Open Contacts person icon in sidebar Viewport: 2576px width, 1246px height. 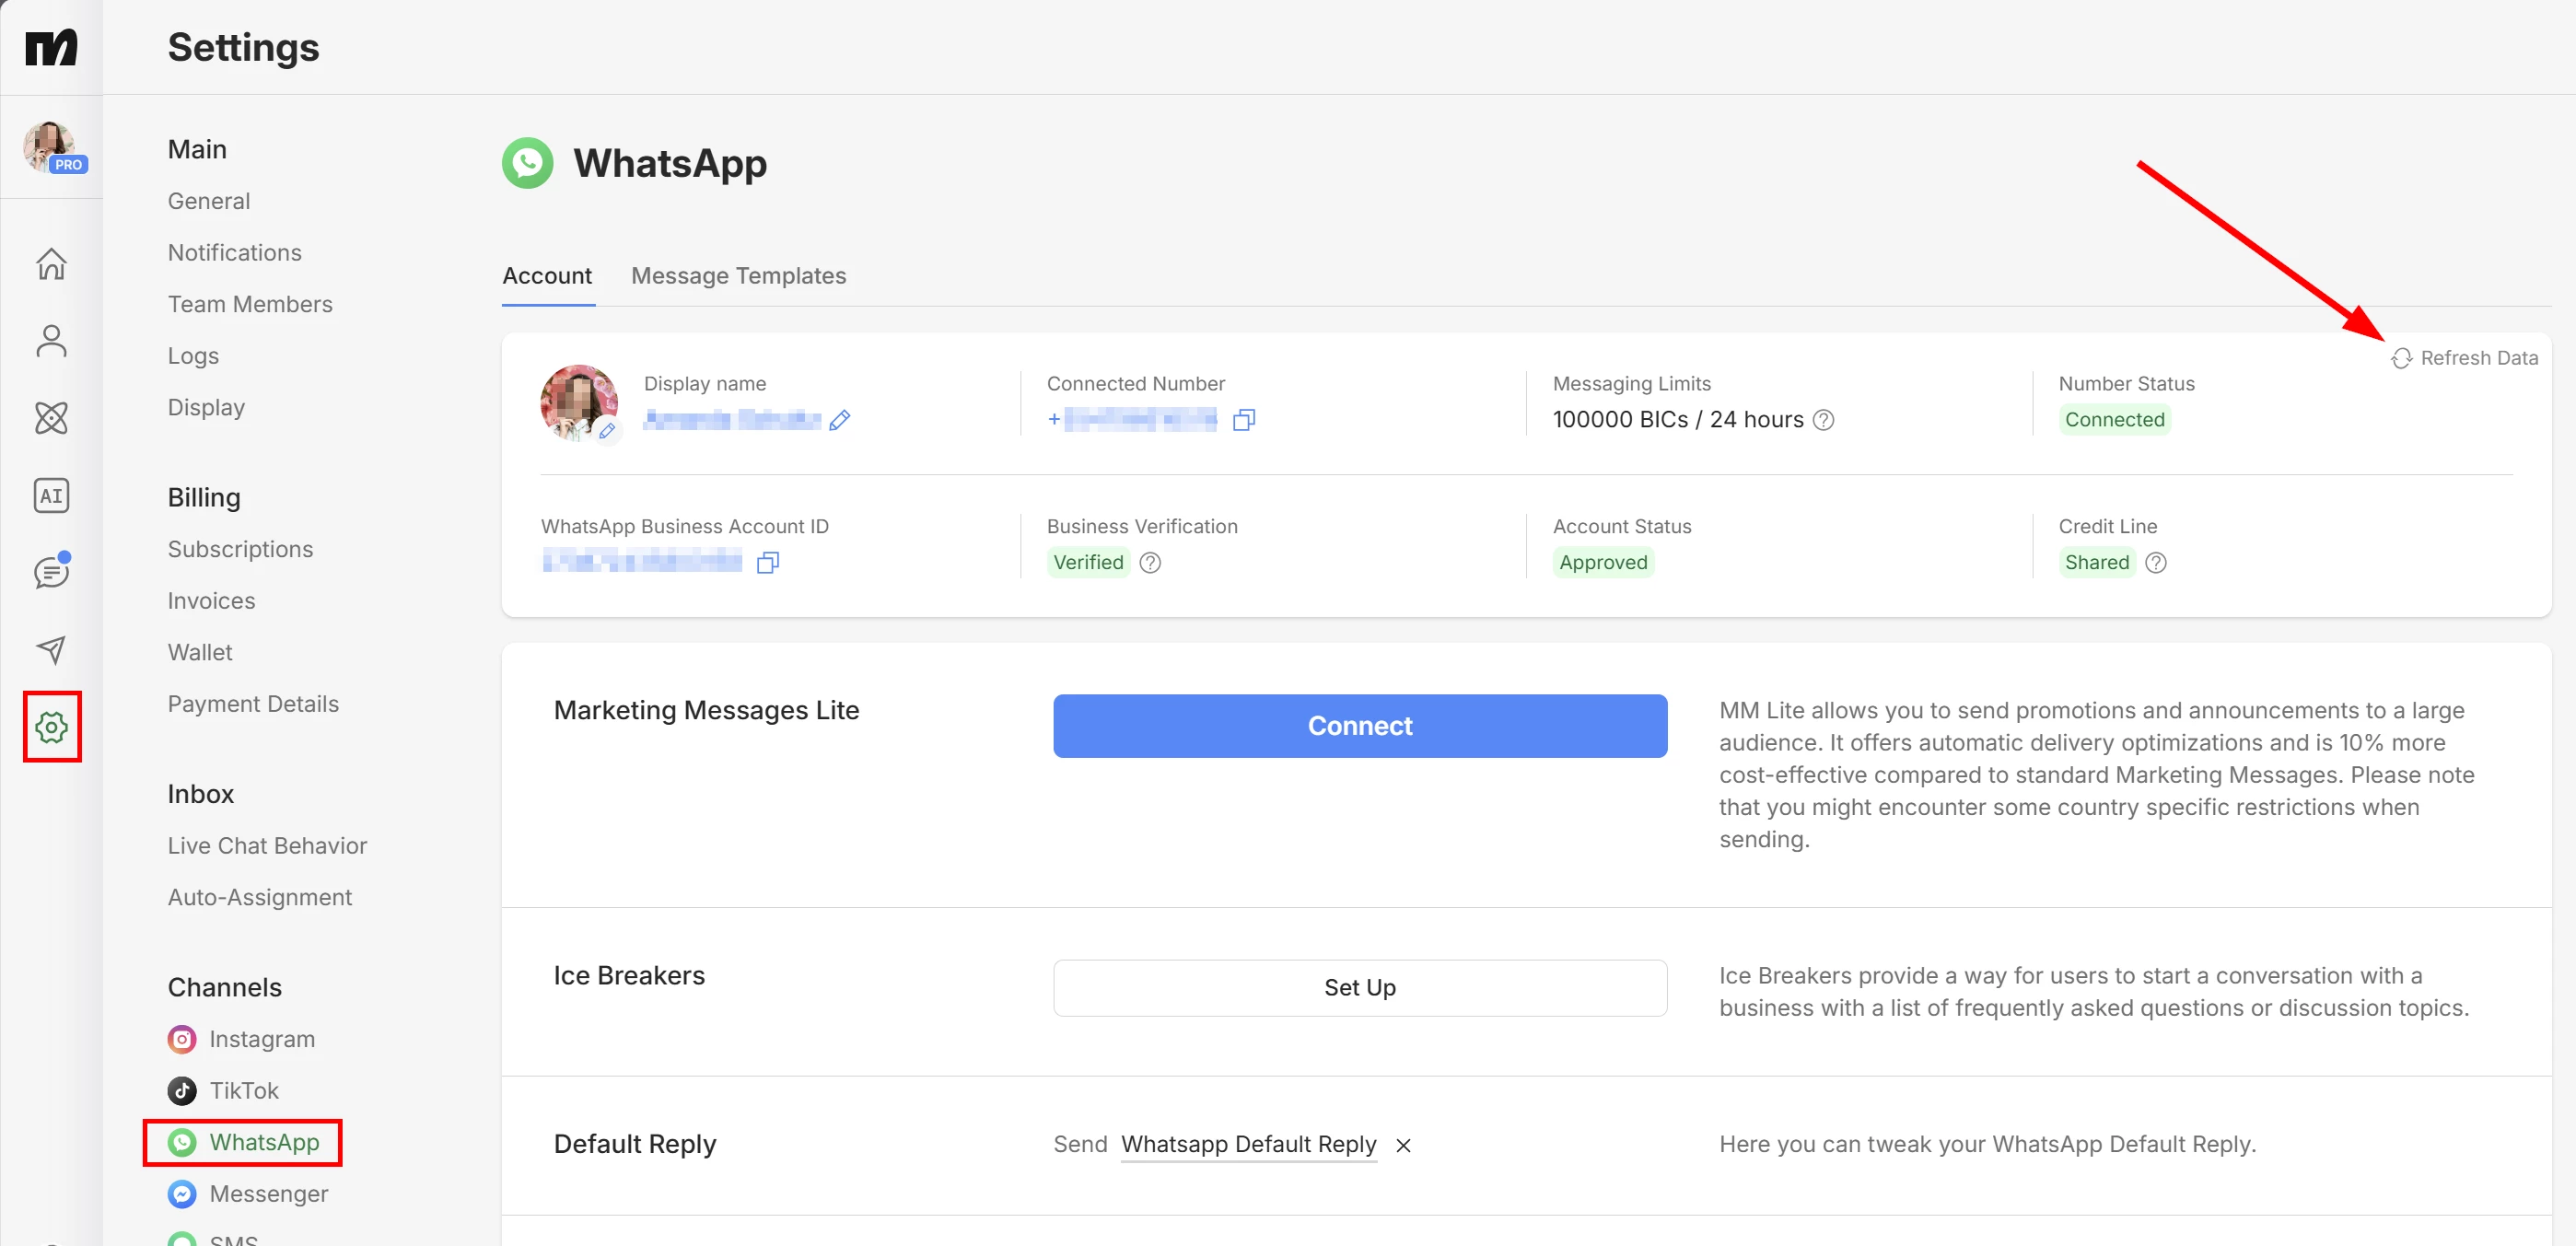click(x=51, y=341)
